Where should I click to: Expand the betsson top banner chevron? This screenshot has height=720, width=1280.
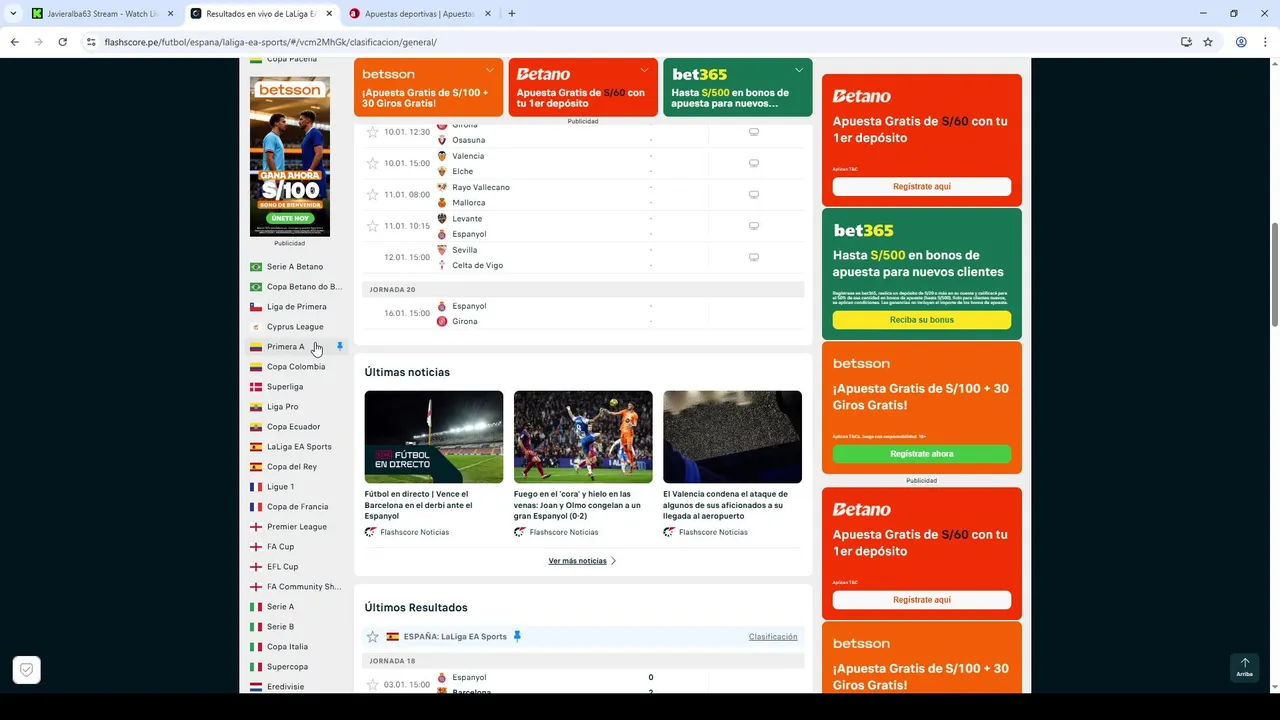click(x=490, y=70)
